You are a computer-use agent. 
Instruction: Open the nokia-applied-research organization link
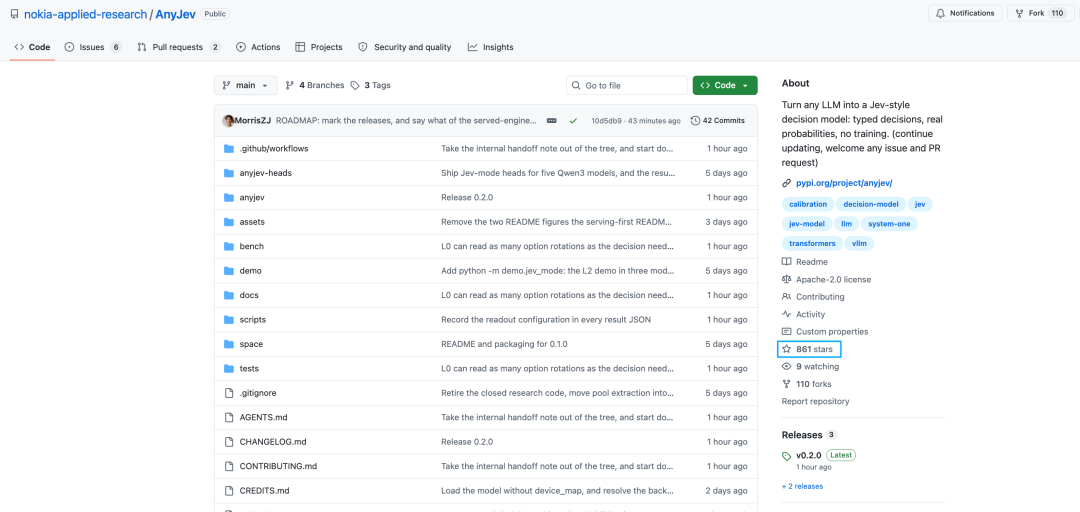85,14
